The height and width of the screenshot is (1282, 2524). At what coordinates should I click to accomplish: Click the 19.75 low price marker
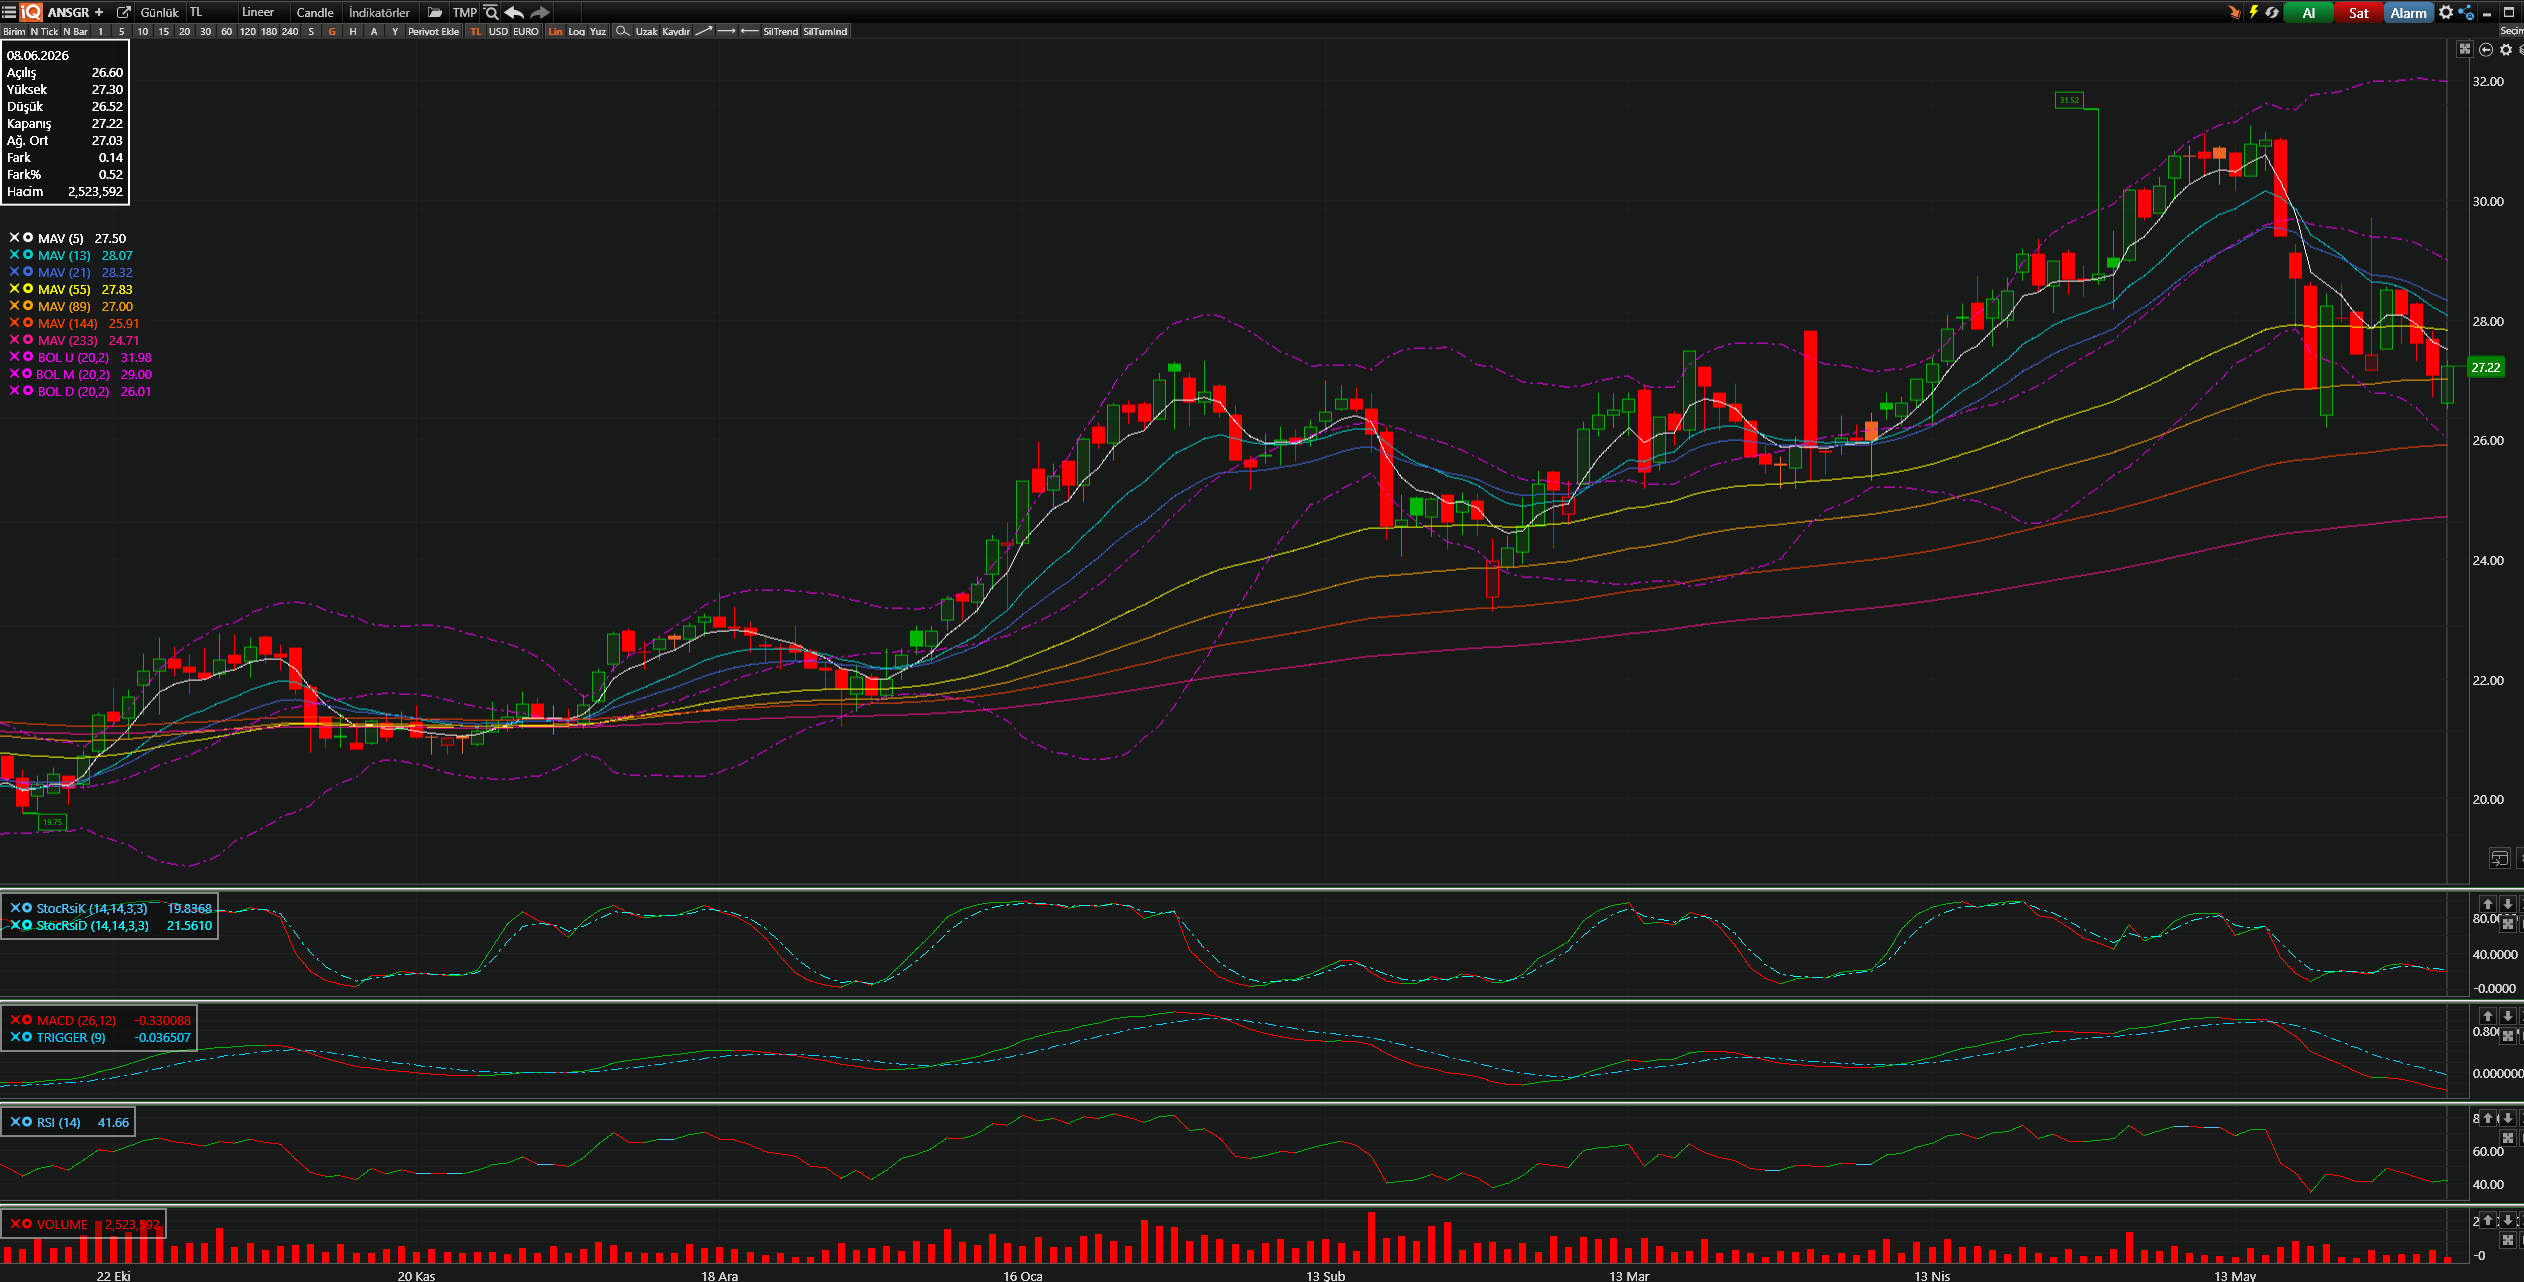[x=52, y=822]
